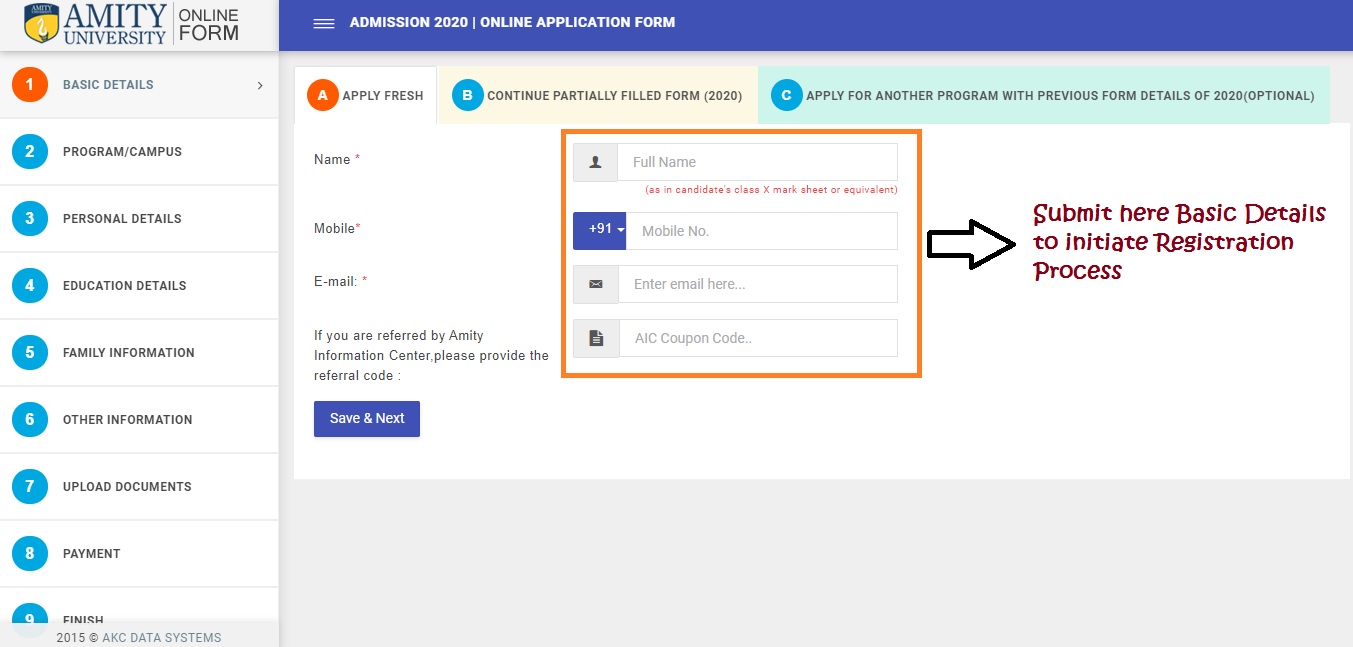Click the envelope icon beside email field

click(596, 284)
